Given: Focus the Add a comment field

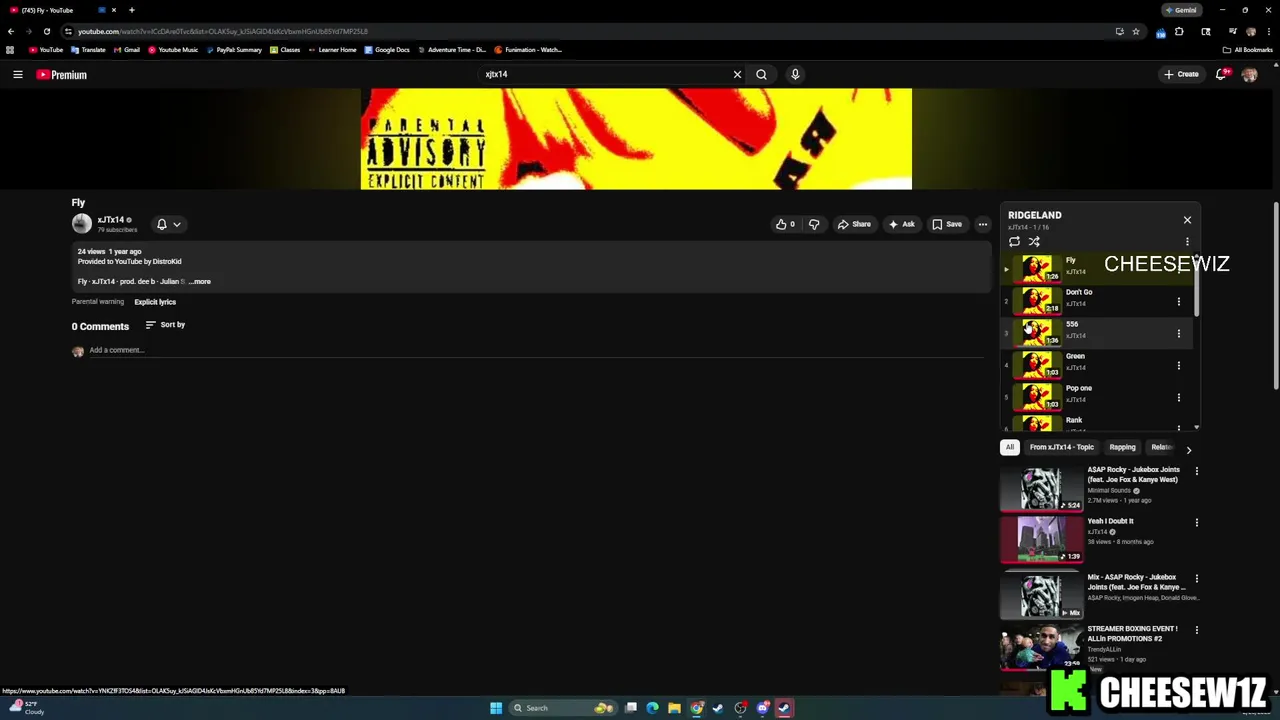Looking at the screenshot, I should tap(536, 350).
